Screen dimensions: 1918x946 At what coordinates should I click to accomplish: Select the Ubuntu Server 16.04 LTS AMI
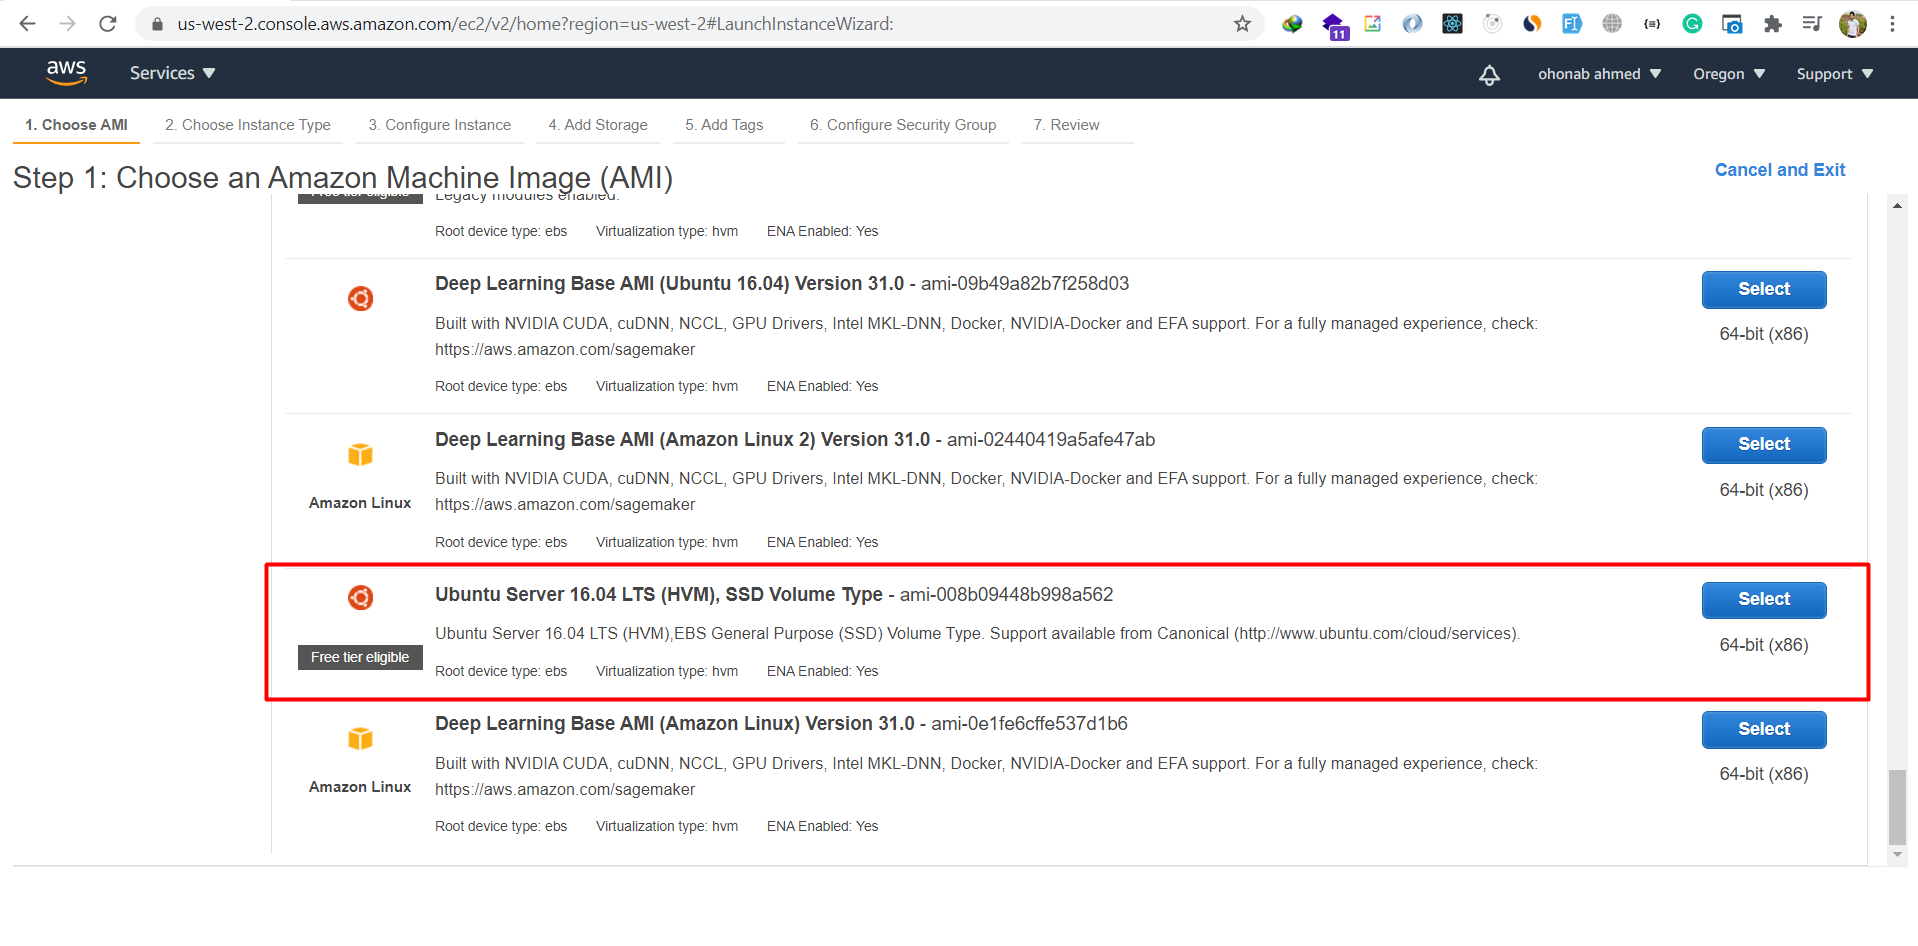(x=1764, y=600)
